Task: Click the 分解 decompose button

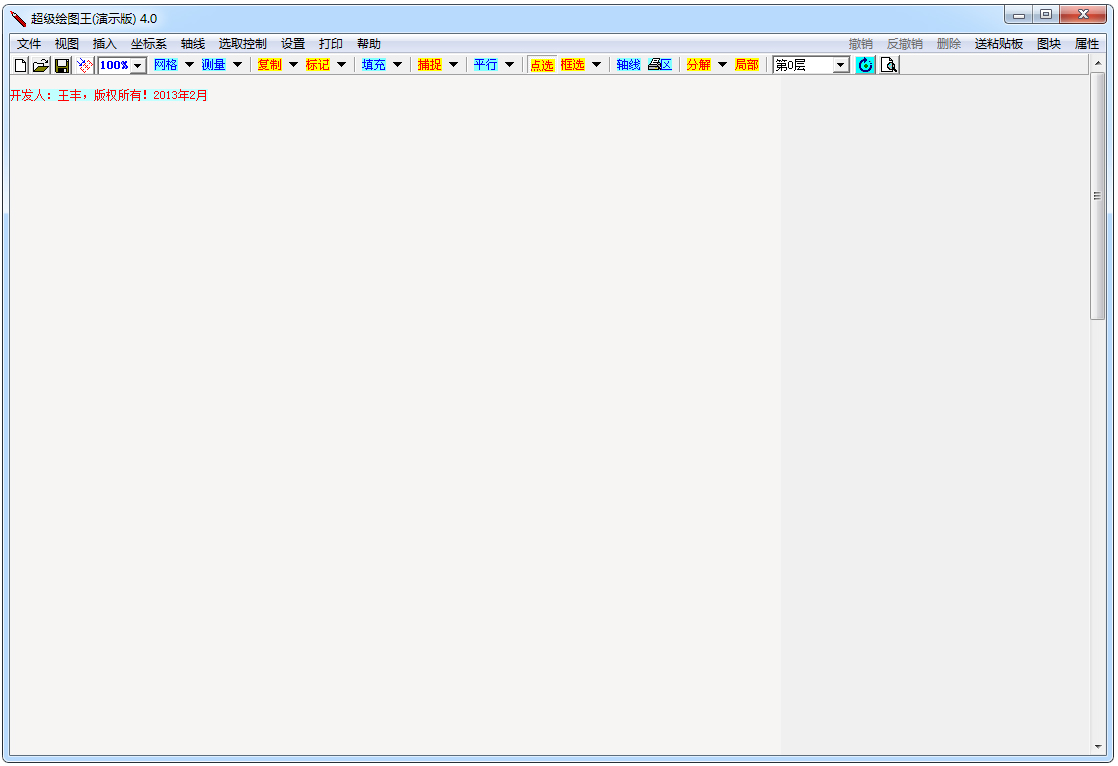Action: tap(699, 65)
